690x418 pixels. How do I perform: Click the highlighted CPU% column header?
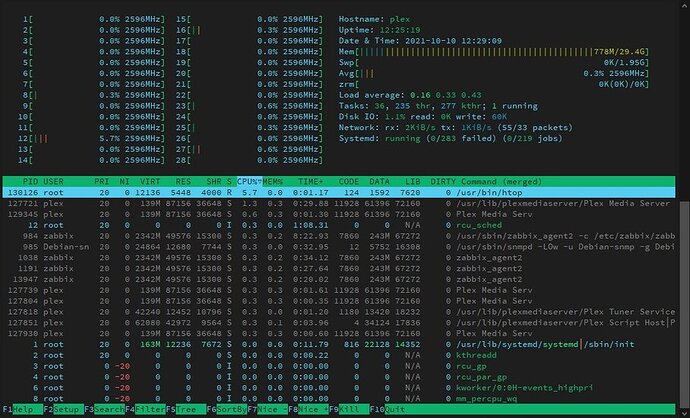click(250, 181)
